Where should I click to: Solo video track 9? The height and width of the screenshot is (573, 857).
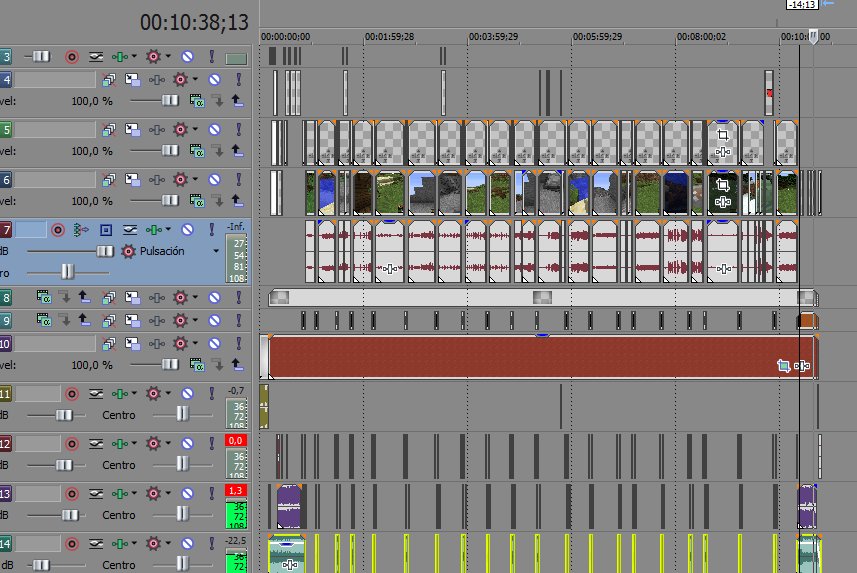click(238, 320)
